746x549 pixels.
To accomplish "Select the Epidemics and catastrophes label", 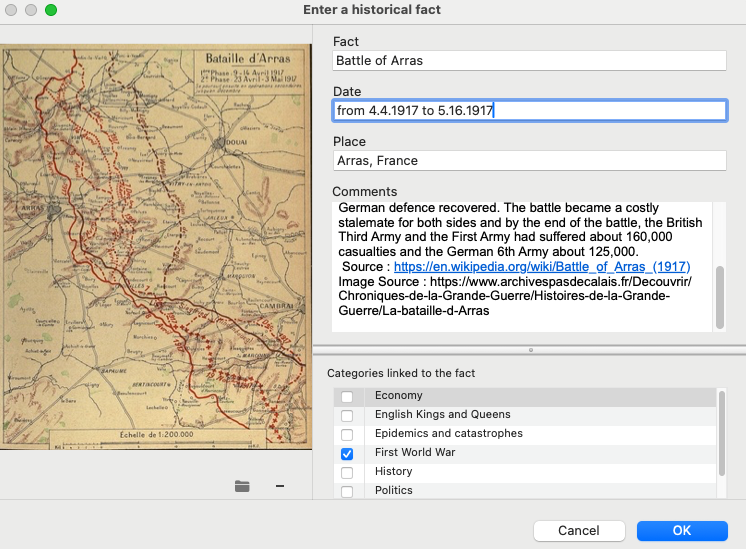I will 449,433.
